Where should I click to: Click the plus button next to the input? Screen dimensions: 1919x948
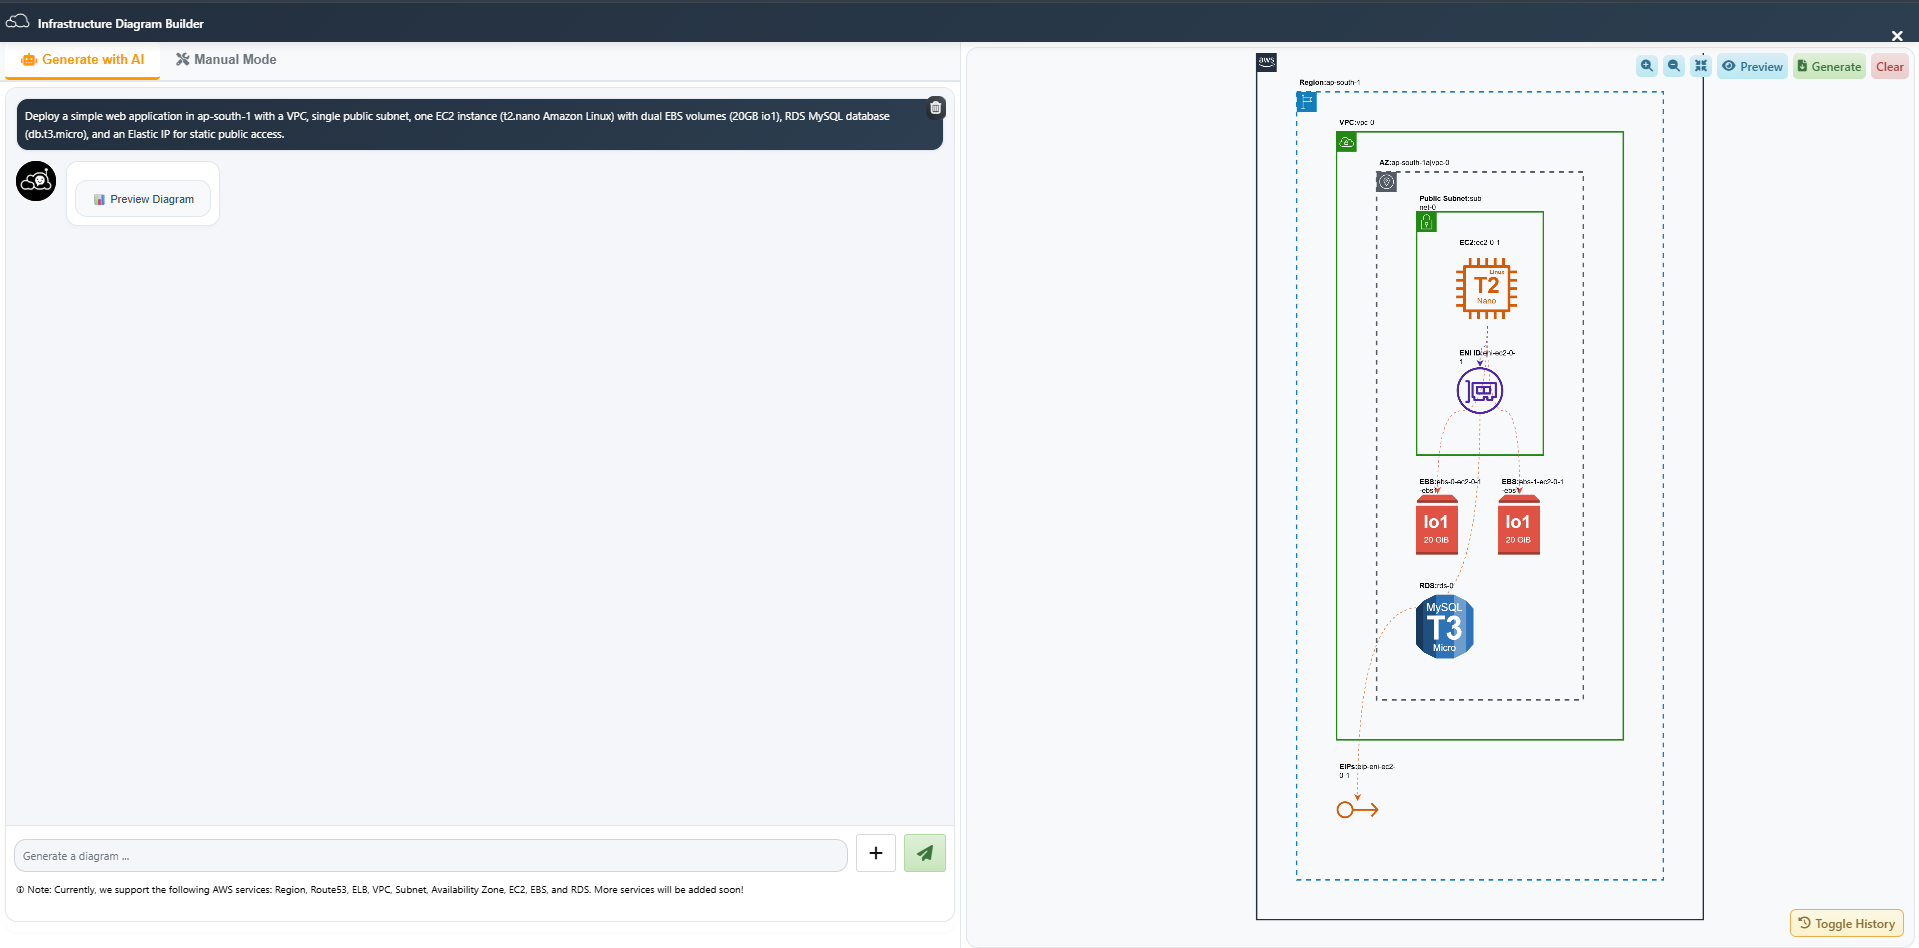[x=876, y=853]
